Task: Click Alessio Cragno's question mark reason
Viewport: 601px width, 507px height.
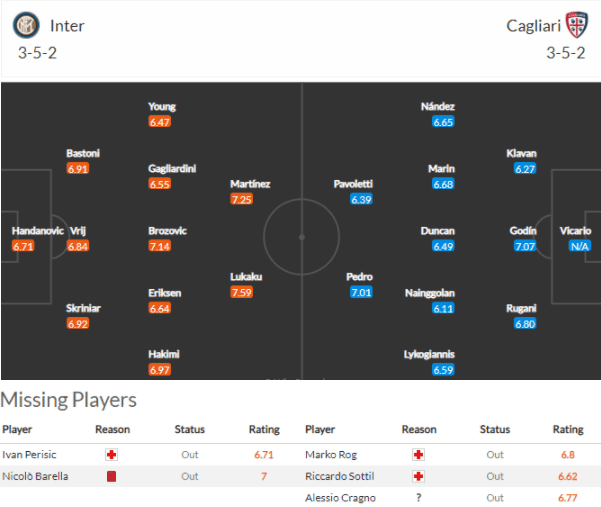Action: pyautogui.click(x=419, y=497)
